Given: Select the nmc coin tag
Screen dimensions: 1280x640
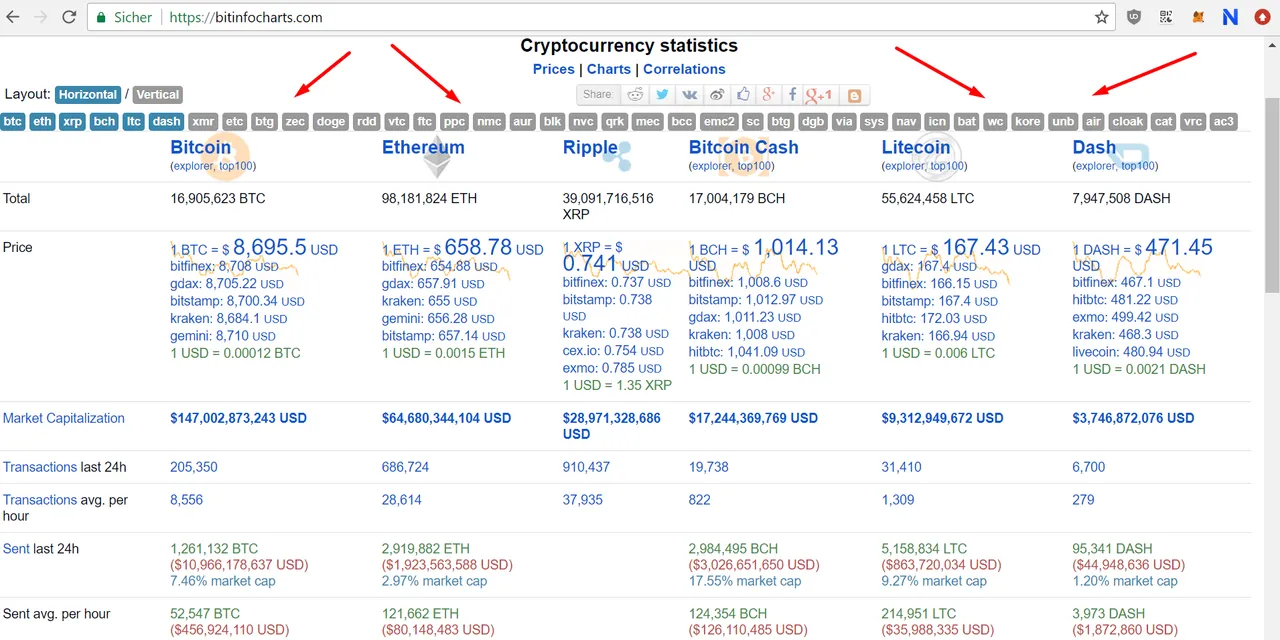Looking at the screenshot, I should click(x=489, y=122).
